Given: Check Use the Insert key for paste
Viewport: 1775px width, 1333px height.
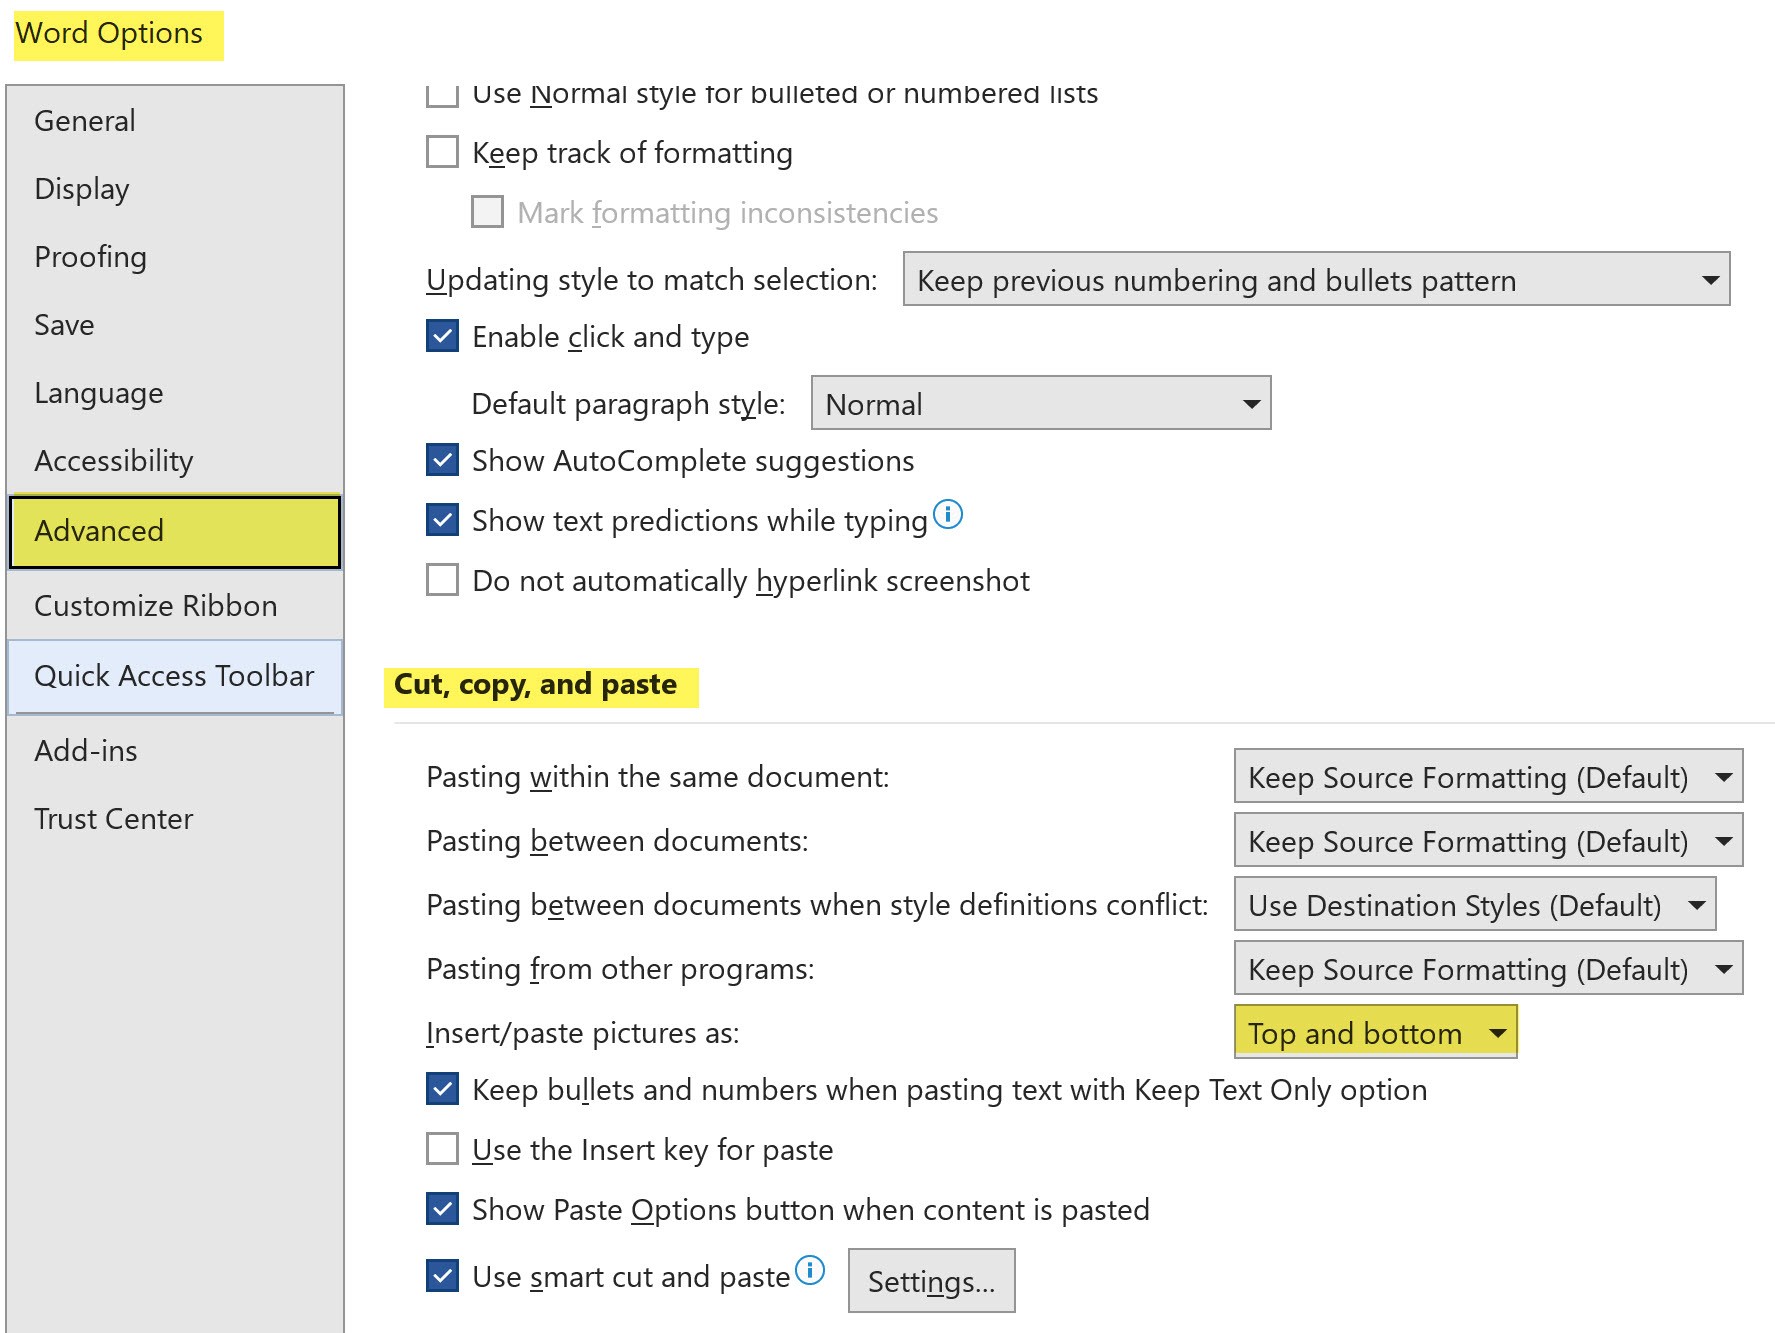Looking at the screenshot, I should (442, 1149).
